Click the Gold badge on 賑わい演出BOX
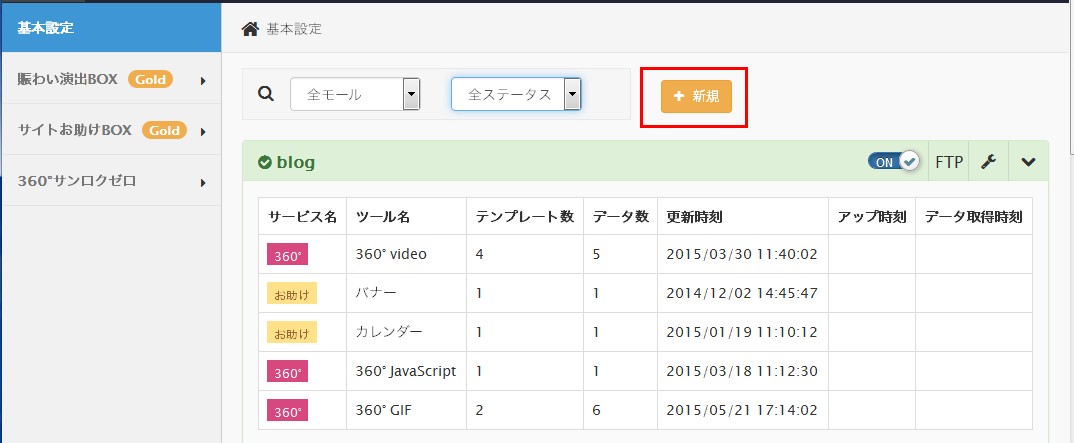 pos(150,79)
